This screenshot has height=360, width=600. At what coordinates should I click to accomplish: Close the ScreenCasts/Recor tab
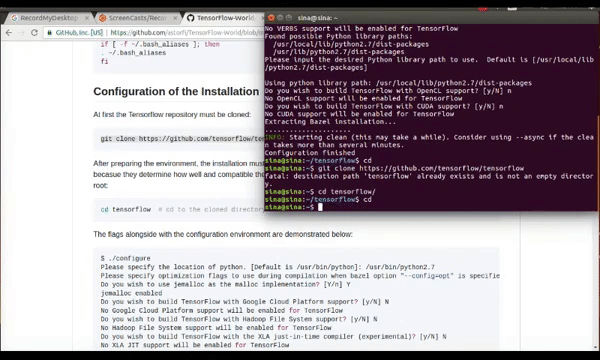[175, 18]
